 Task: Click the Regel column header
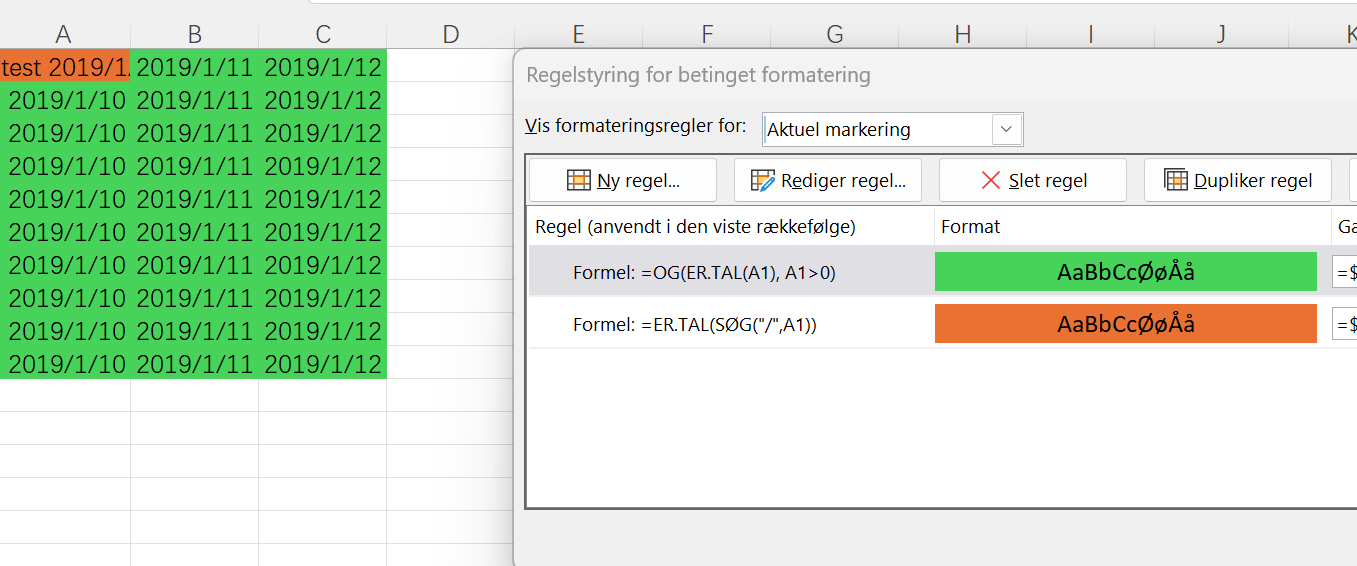[695, 227]
